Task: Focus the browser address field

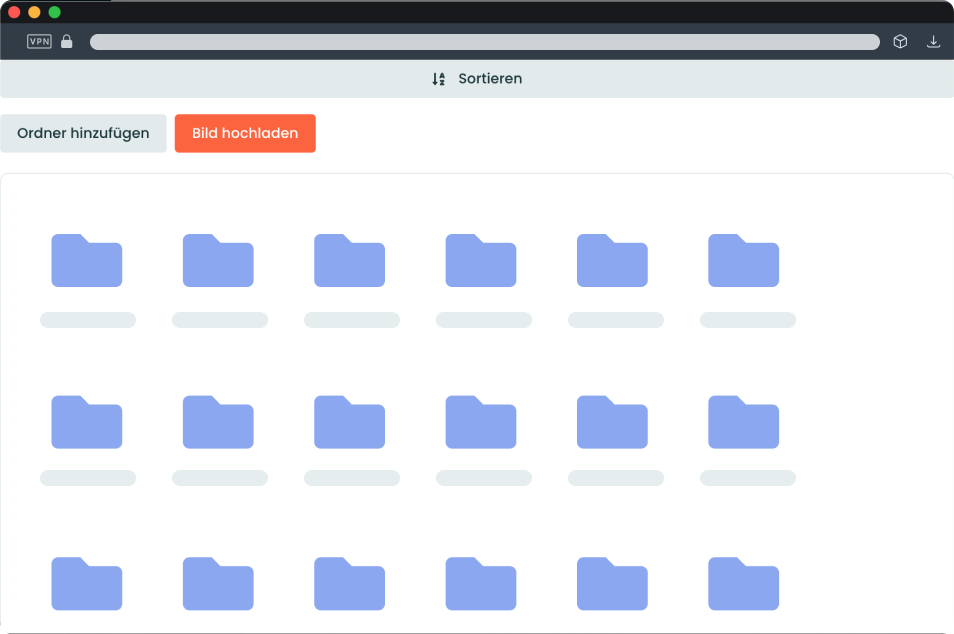Action: (485, 41)
